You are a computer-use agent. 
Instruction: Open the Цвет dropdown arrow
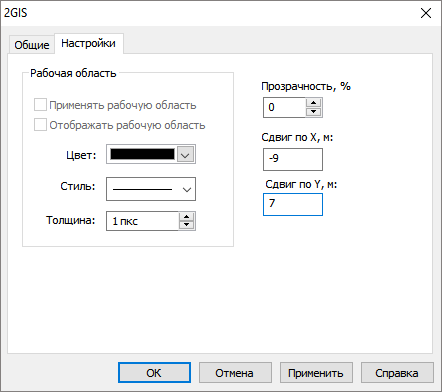click(x=185, y=155)
